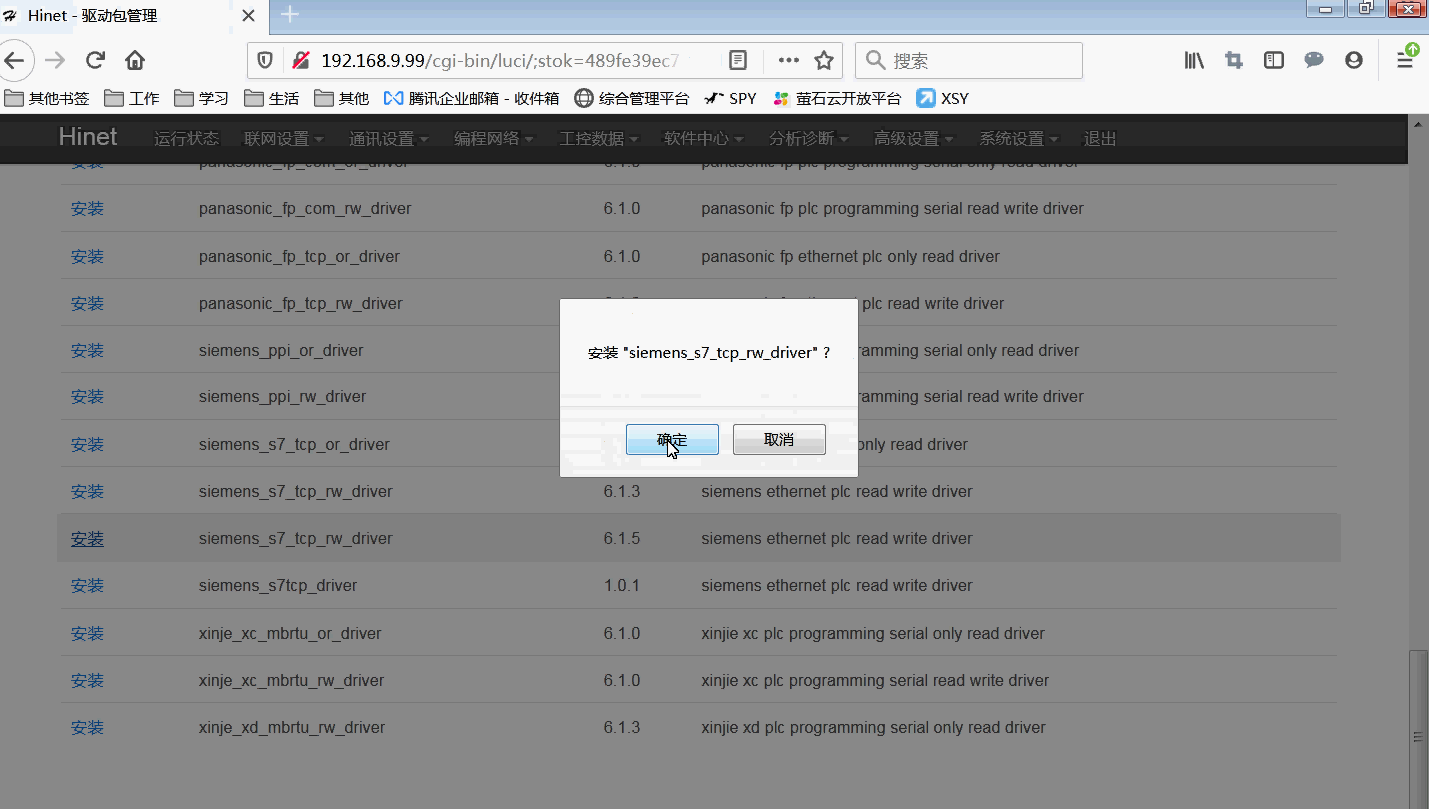Open the Firefox library icon
Viewport: 1429px width, 809px height.
(x=1194, y=61)
